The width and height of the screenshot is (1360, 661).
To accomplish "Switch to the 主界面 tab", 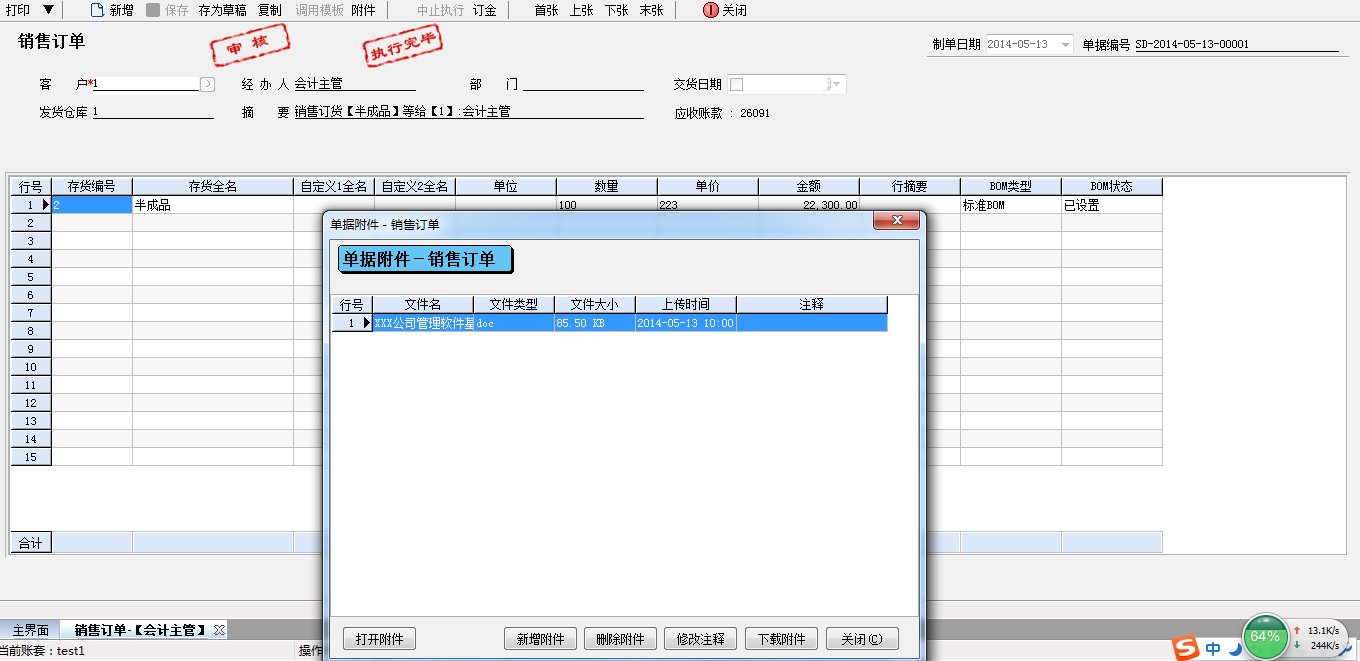I will (x=30, y=630).
